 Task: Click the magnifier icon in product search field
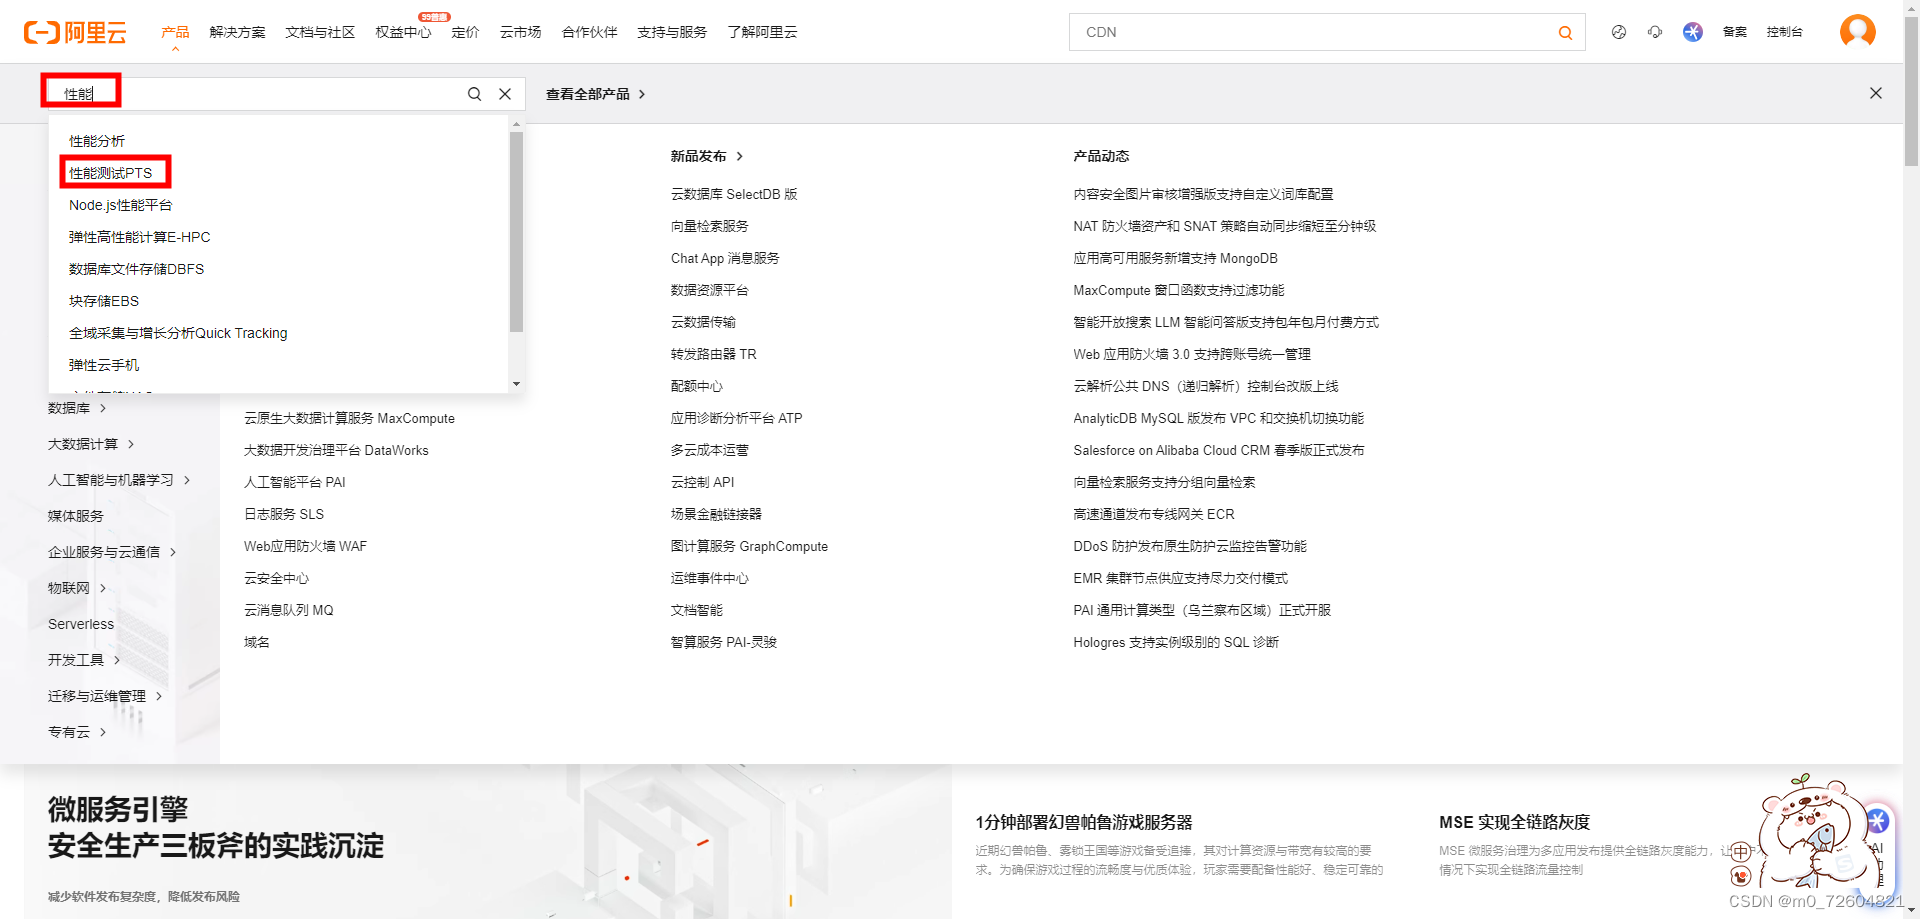point(475,94)
